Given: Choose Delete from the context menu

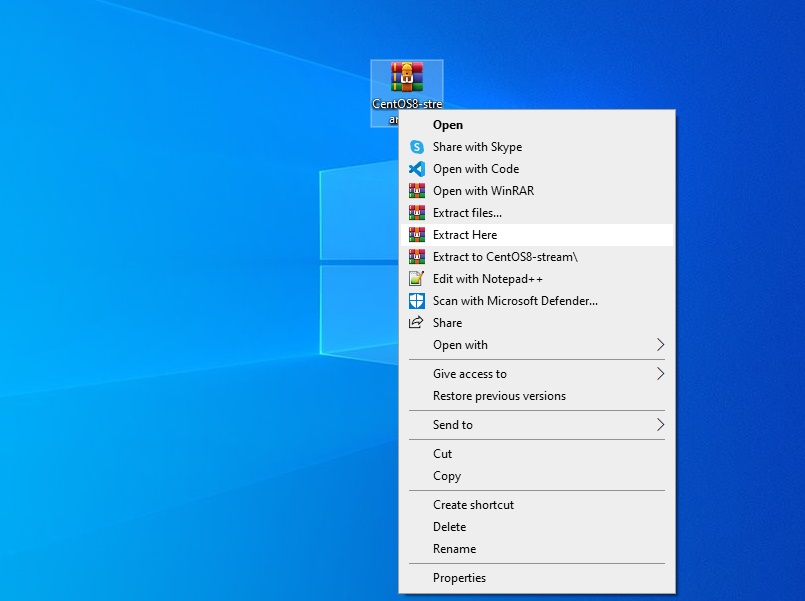Looking at the screenshot, I should tap(536, 527).
